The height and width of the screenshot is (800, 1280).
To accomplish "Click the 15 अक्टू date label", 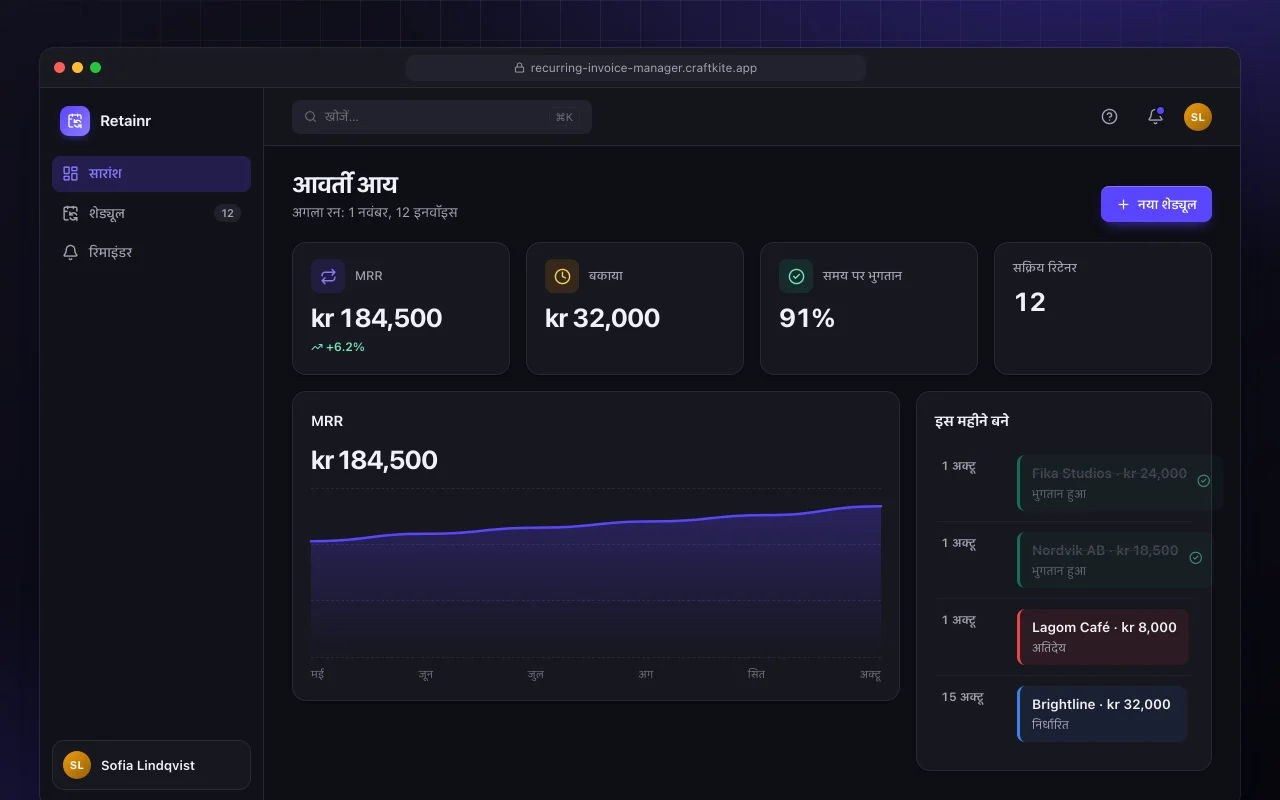I will pyautogui.click(x=963, y=697).
